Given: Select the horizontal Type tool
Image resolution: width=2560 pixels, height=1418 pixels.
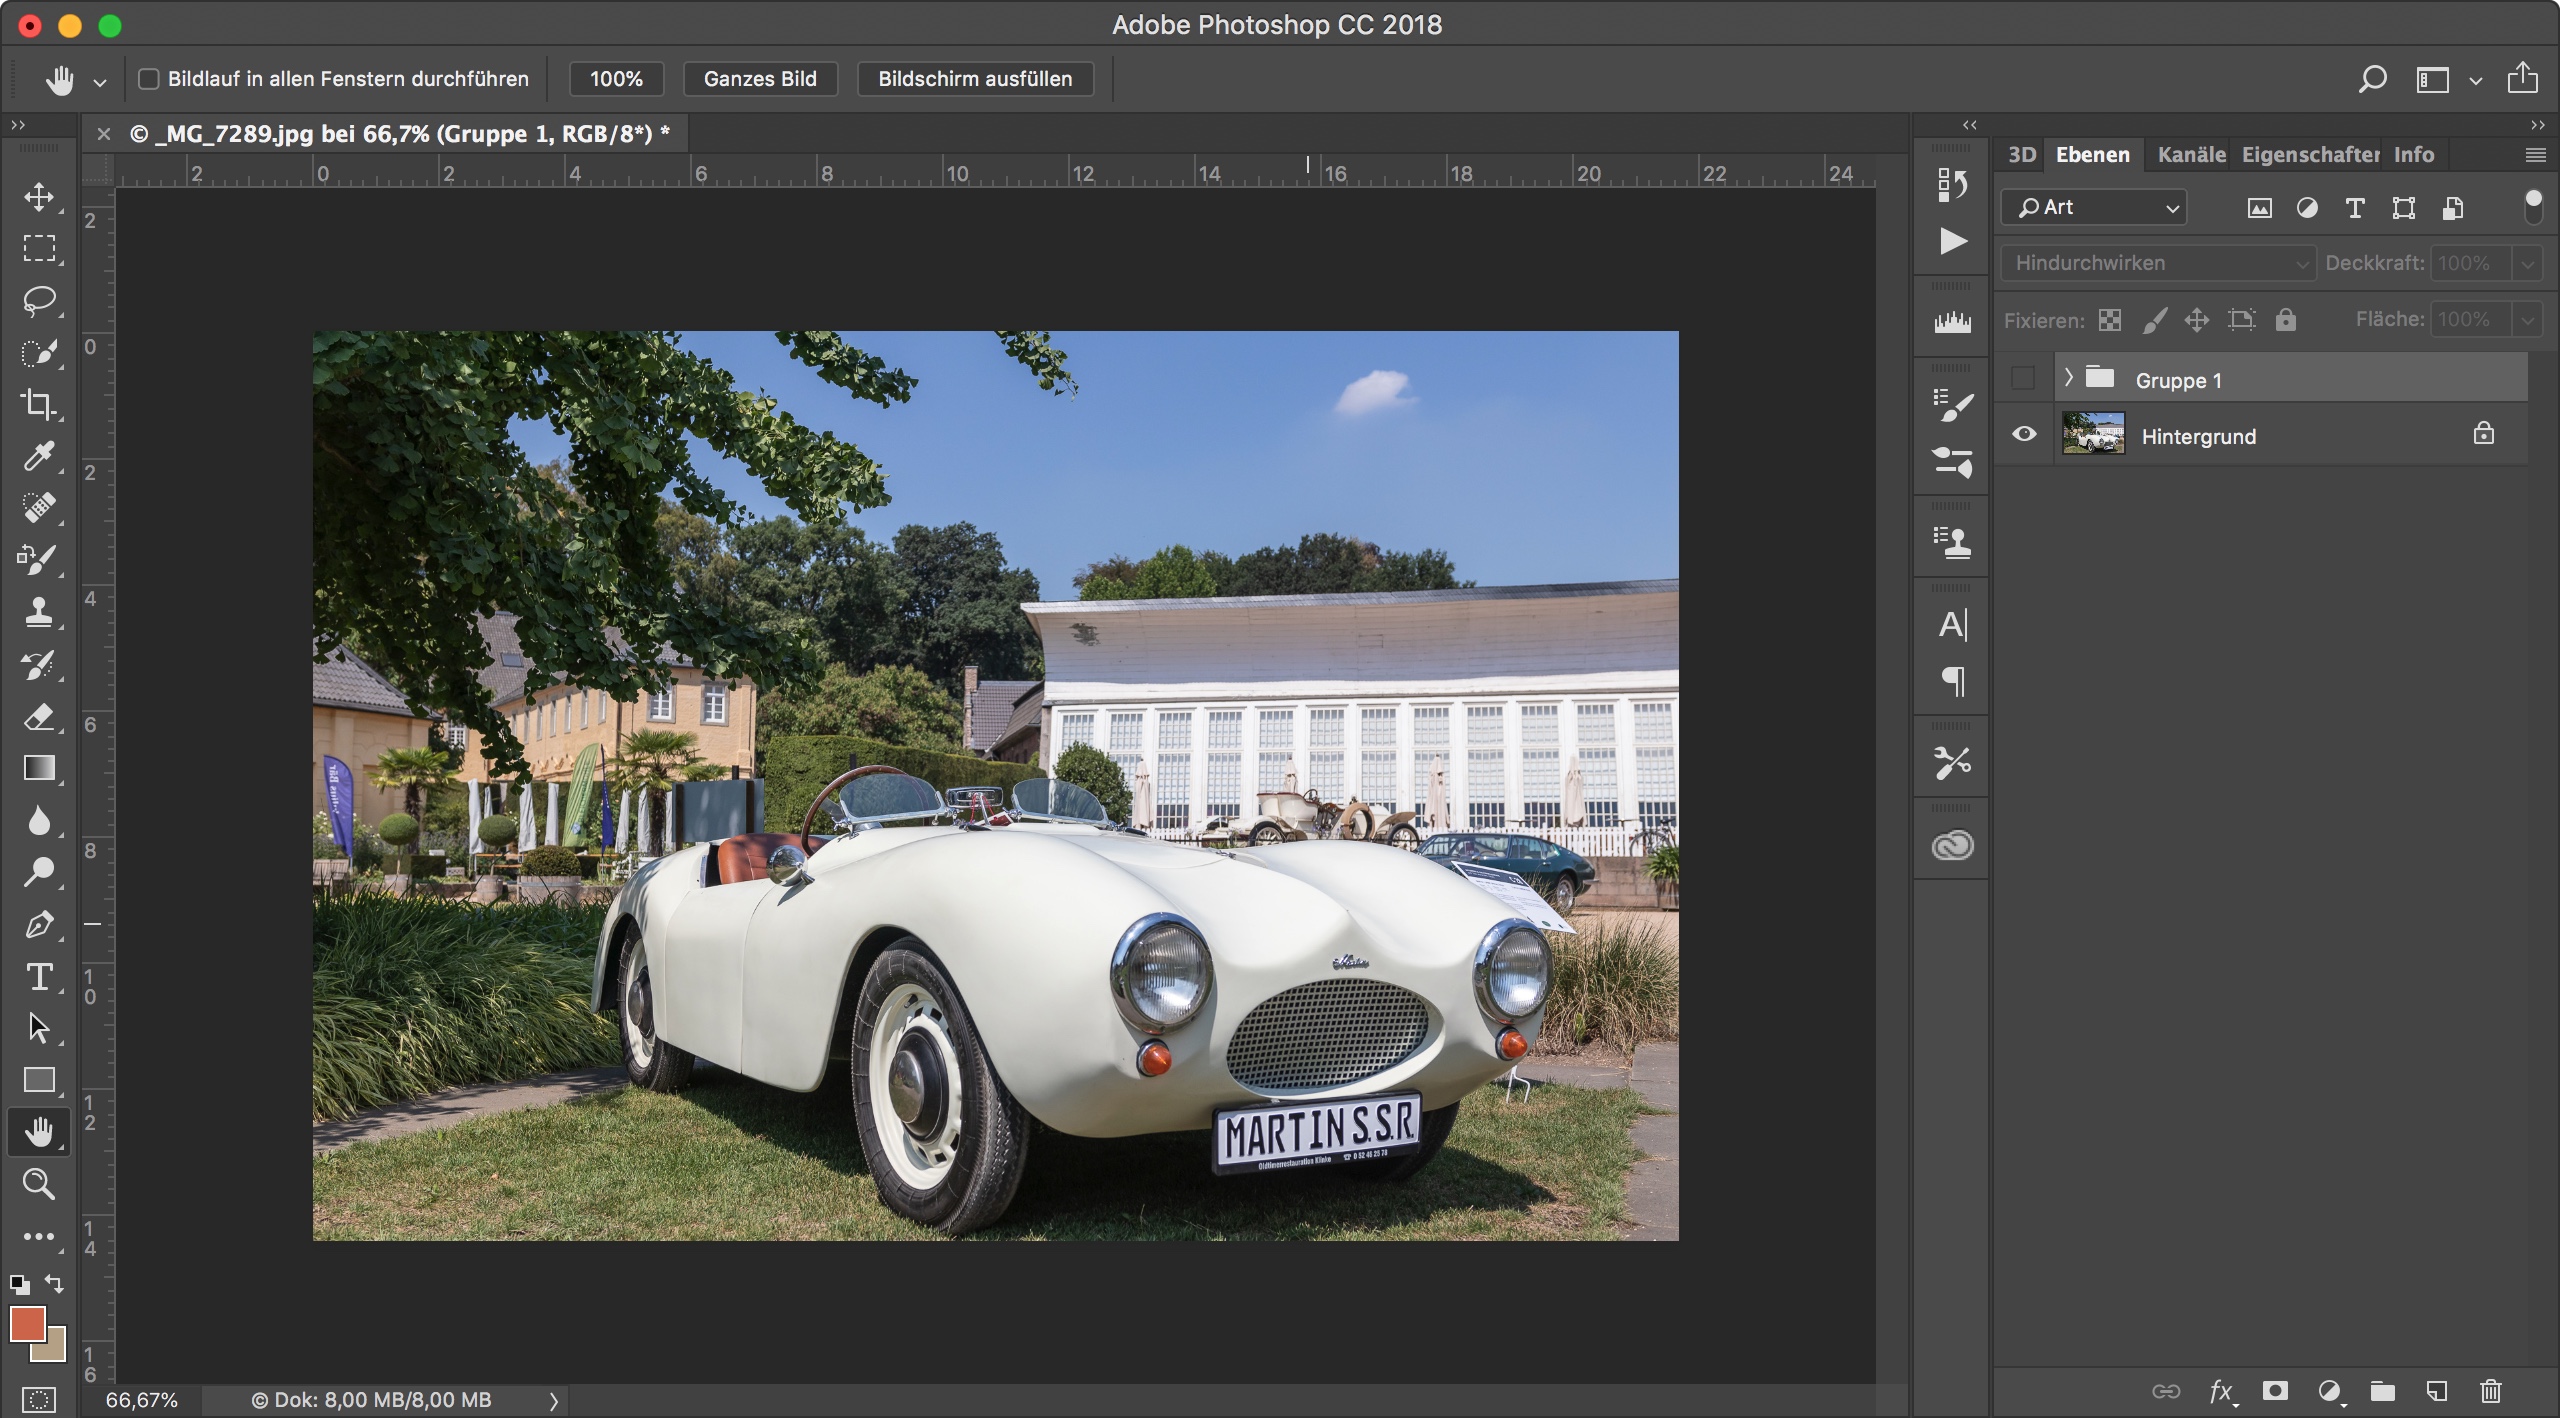Looking at the screenshot, I should pyautogui.click(x=39, y=976).
